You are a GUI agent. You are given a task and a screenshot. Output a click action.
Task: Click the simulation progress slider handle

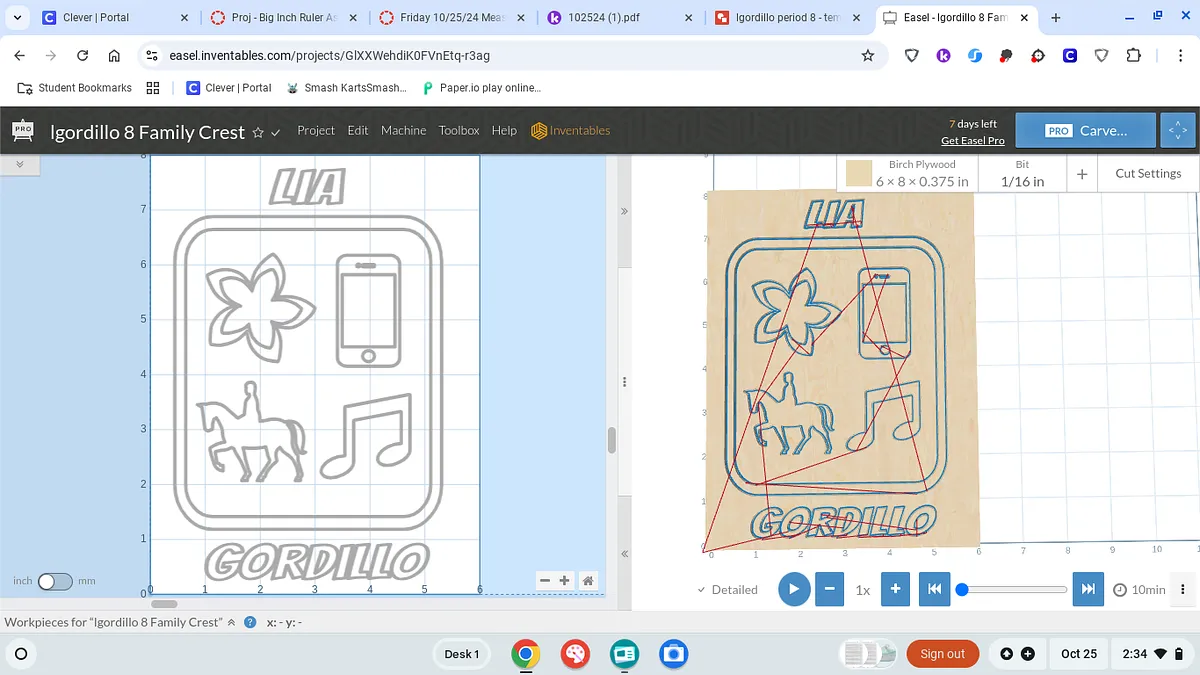tap(962, 589)
